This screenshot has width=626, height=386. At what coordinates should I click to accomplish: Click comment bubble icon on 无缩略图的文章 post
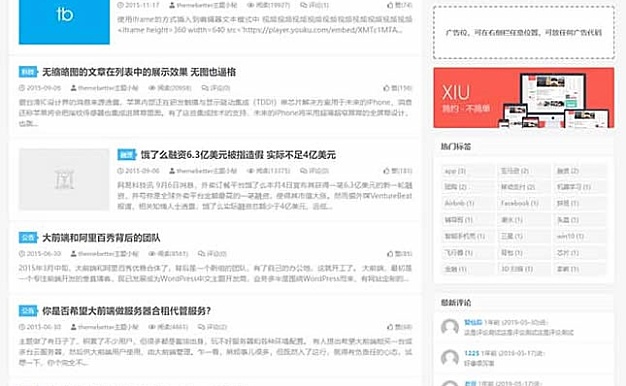click(x=205, y=88)
